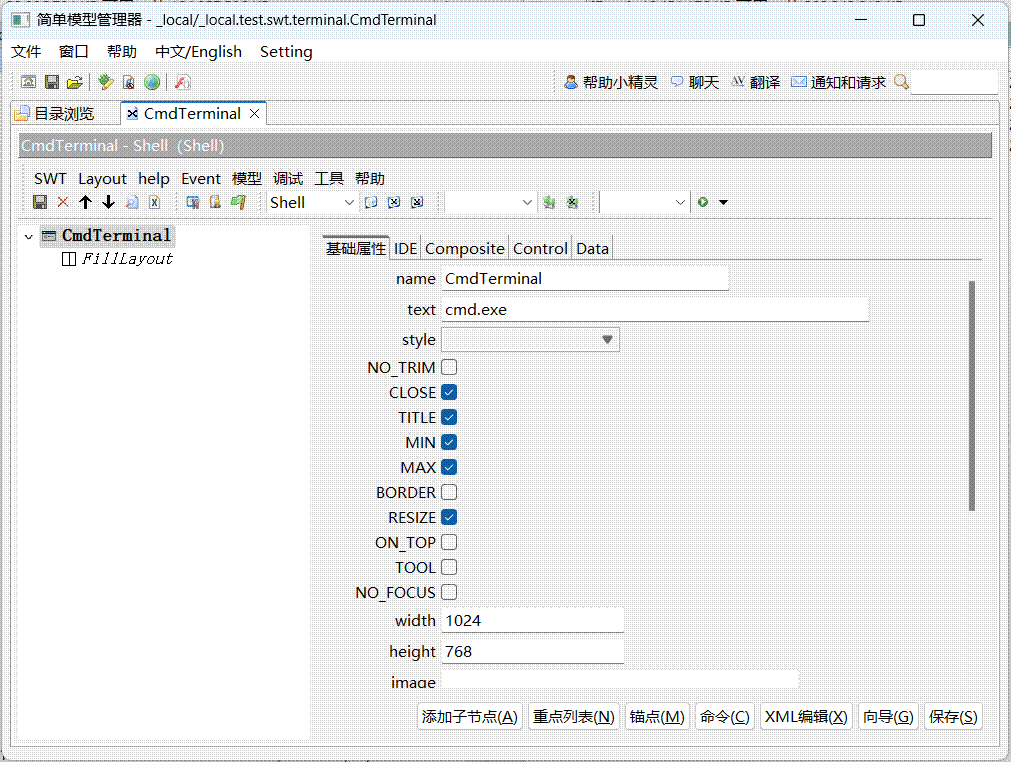1011x762 pixels.
Task: Open the Shell combo box
Action: [312, 202]
